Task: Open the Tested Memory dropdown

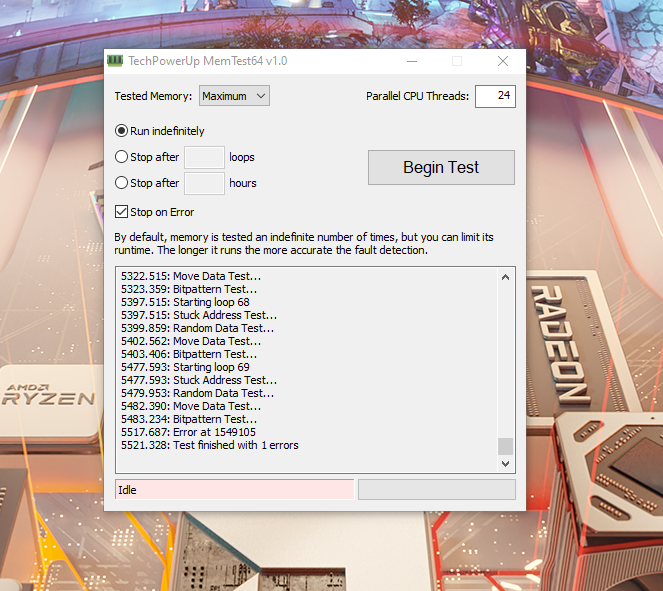Action: [234, 96]
